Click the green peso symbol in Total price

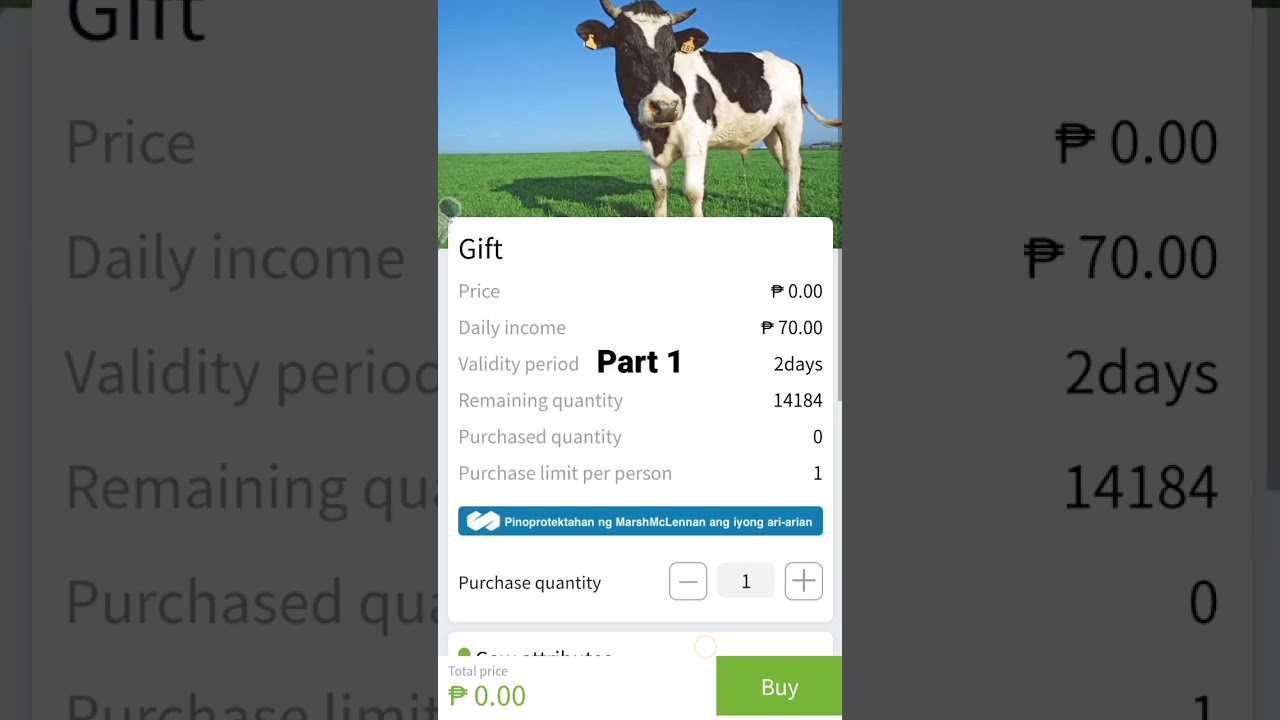[458, 695]
